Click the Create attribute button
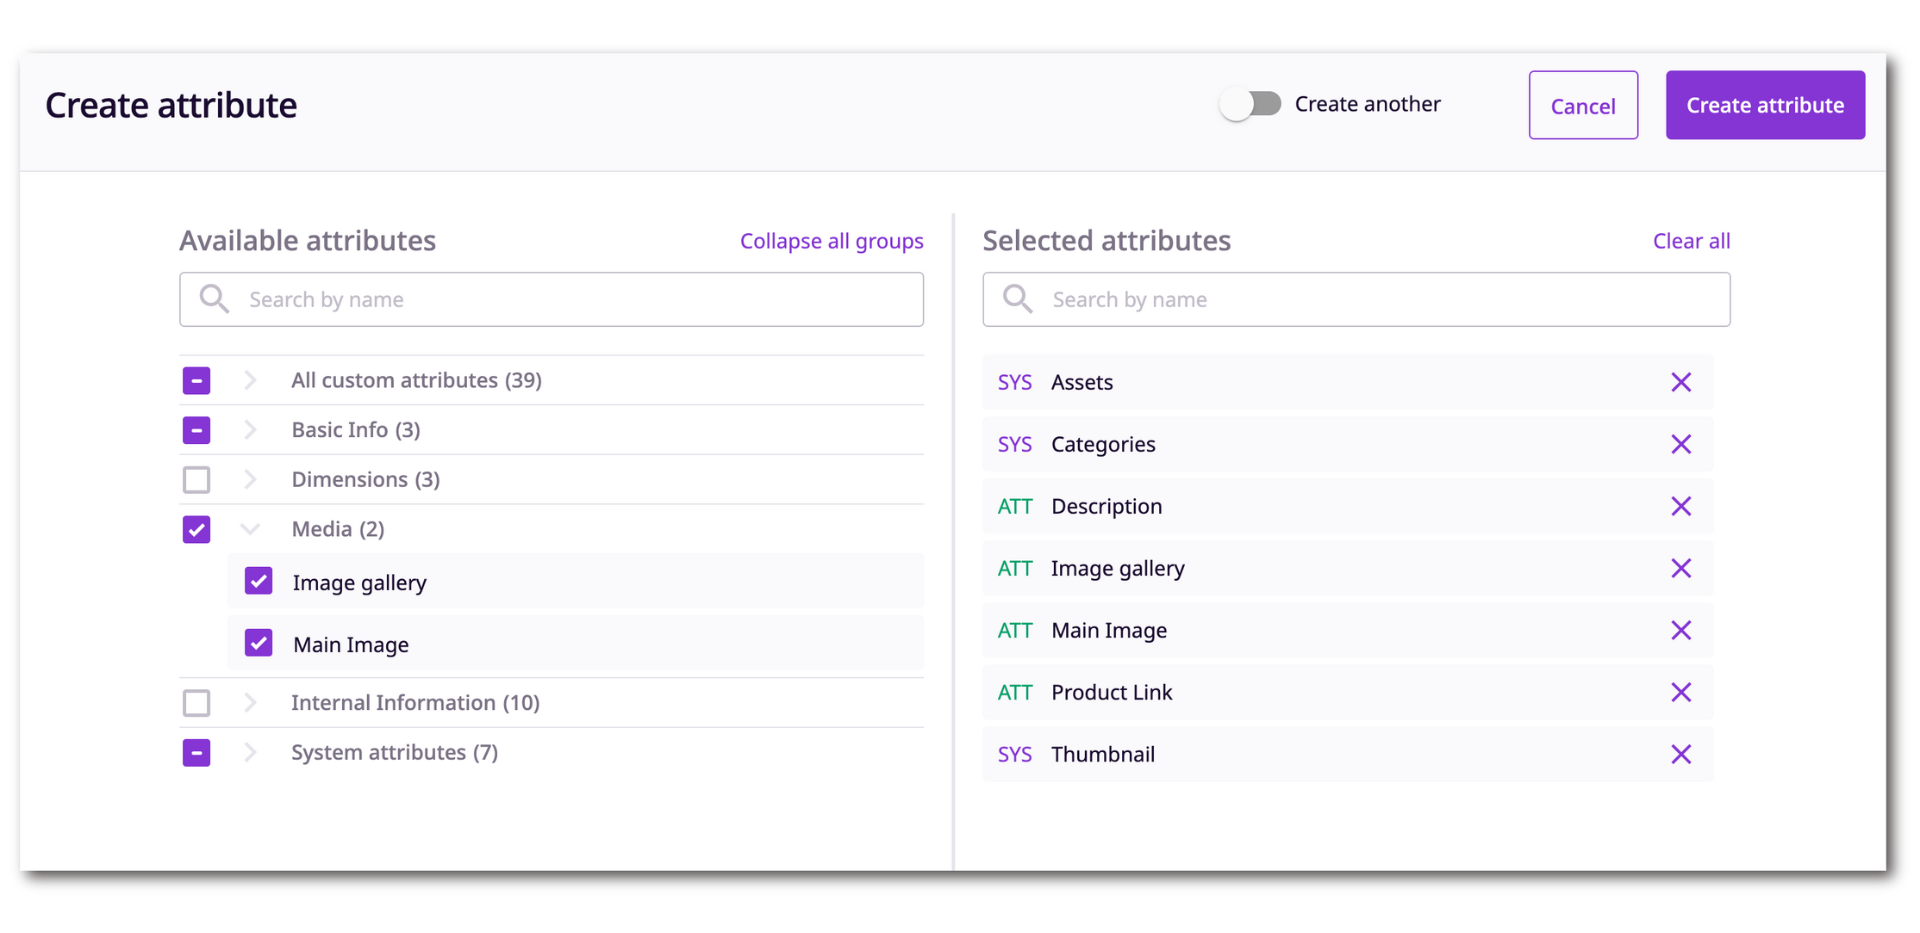The image size is (1920, 933). [x=1764, y=105]
